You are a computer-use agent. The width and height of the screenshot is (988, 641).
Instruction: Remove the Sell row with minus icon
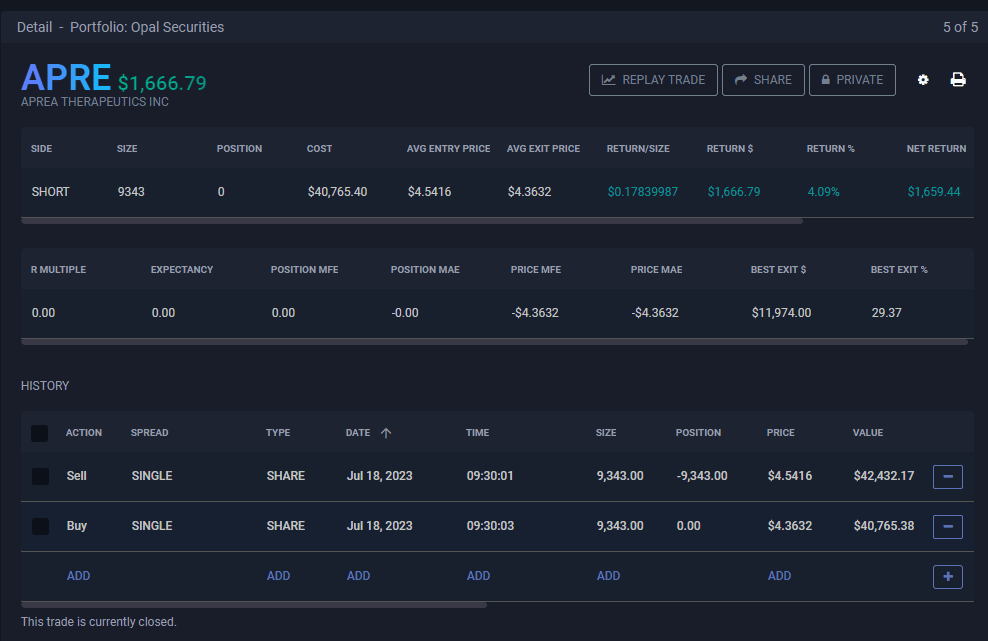(947, 476)
